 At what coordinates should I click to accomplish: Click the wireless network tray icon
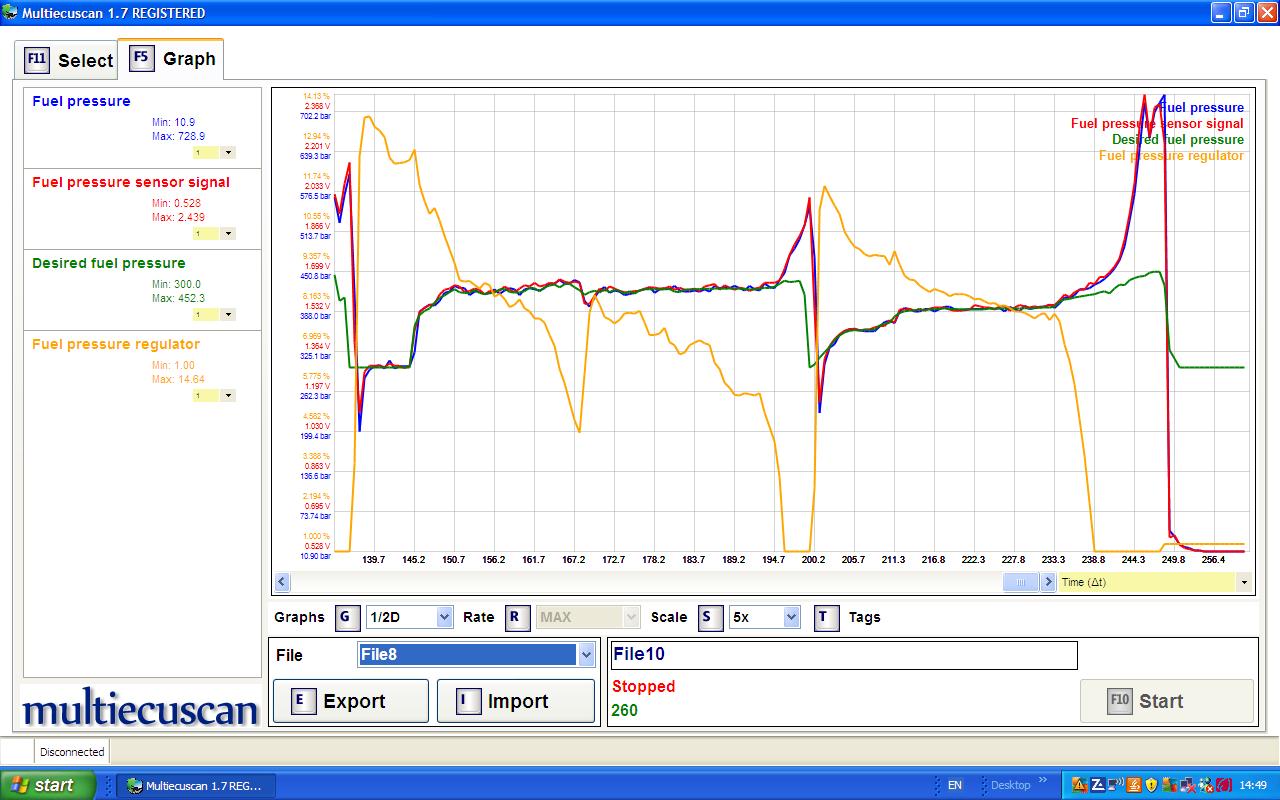(x=1116, y=786)
